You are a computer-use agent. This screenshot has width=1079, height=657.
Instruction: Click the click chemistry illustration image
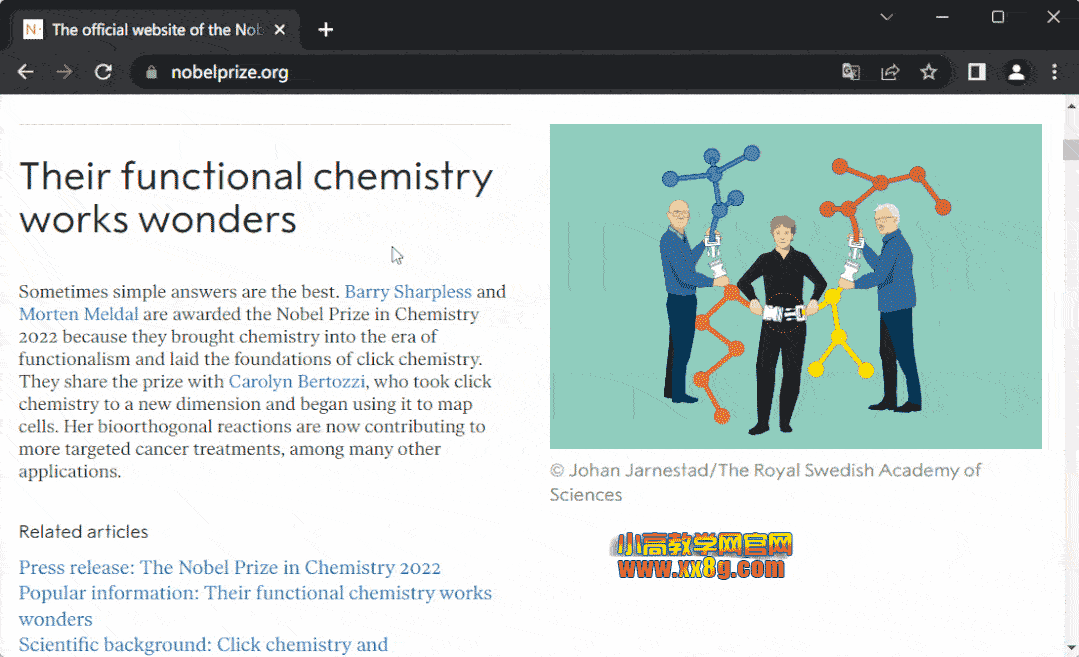click(795, 286)
